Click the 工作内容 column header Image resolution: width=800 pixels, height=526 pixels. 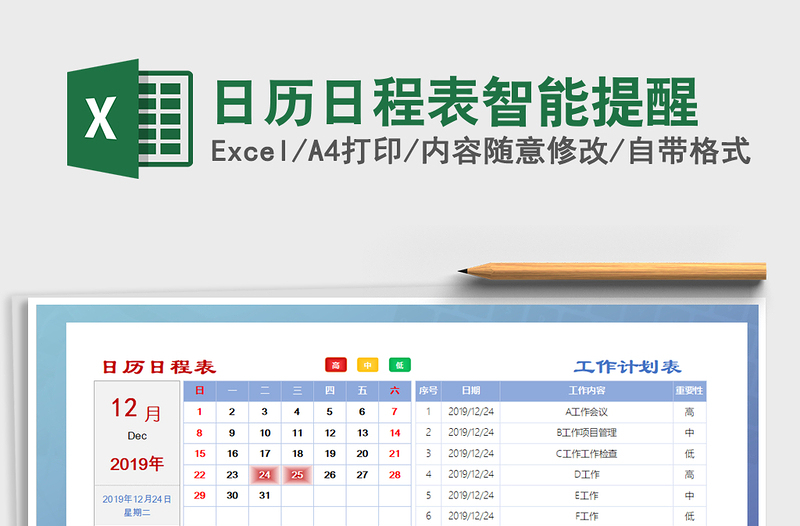pyautogui.click(x=587, y=391)
